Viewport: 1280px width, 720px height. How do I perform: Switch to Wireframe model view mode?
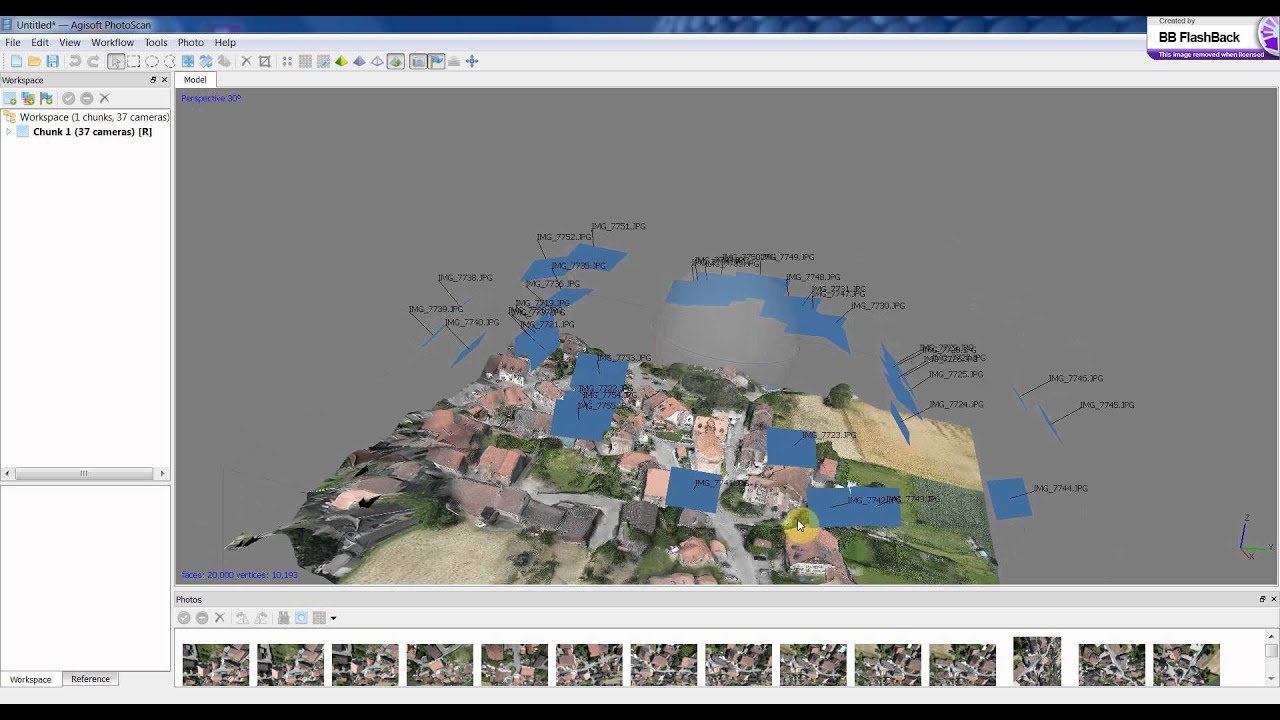click(377, 62)
